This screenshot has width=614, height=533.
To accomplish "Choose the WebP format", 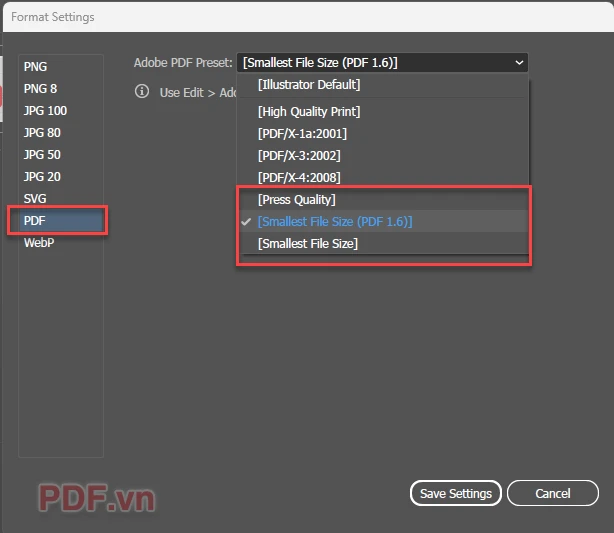I will 61,242.
